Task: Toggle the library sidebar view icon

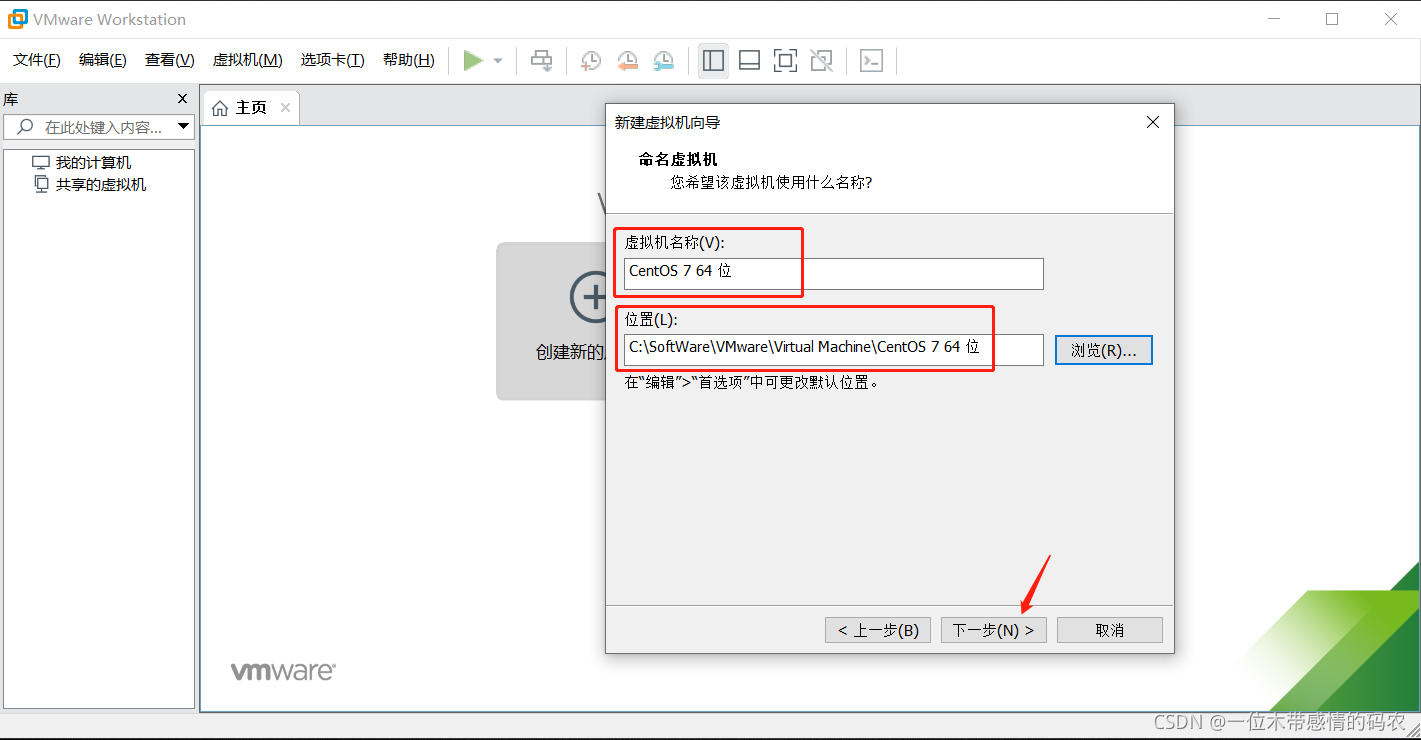Action: [713, 61]
